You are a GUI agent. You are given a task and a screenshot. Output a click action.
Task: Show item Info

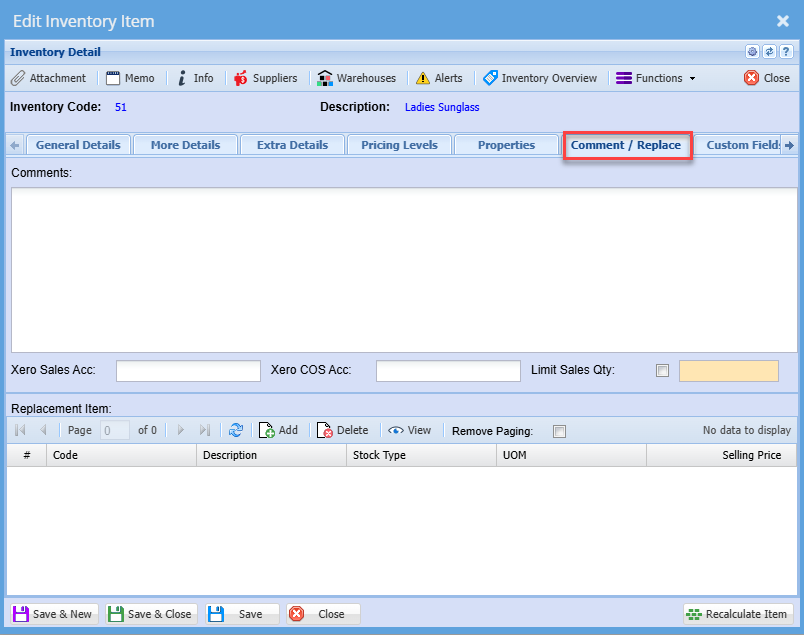[x=195, y=78]
